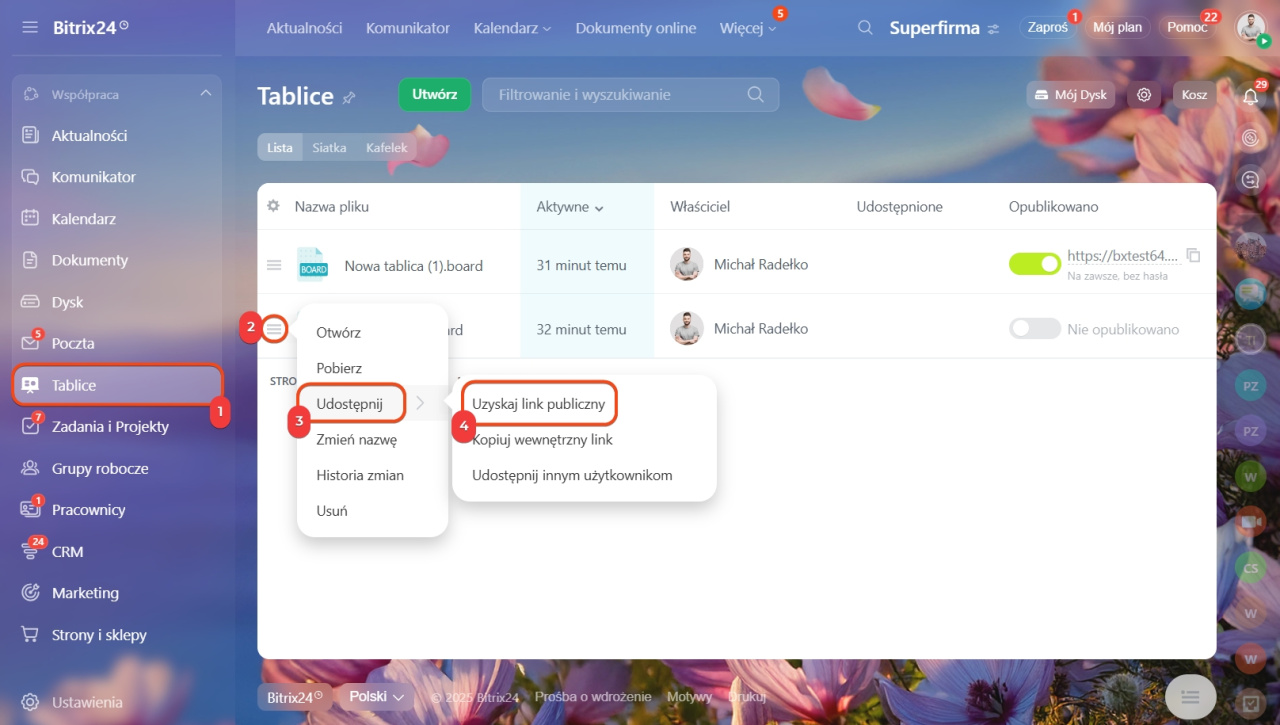Viewport: 1280px width, 725px height.
Task: Choose Zmień nazwę from context menu
Action: (357, 439)
